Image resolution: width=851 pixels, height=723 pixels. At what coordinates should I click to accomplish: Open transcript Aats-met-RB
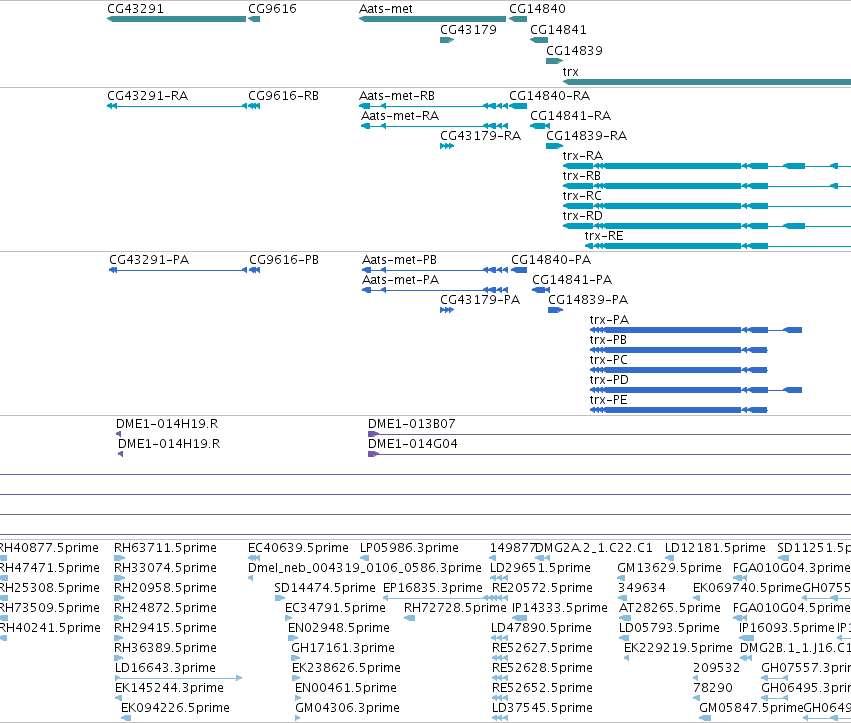click(x=397, y=96)
